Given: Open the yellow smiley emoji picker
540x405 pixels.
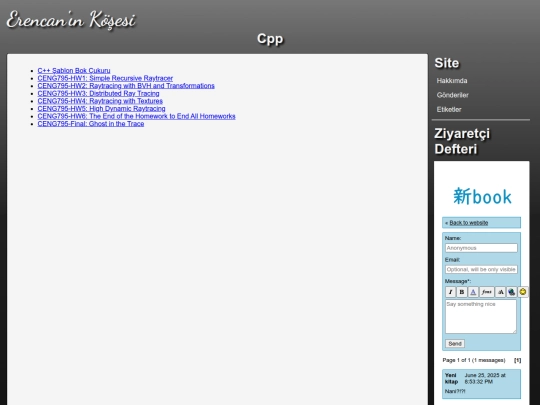Looking at the screenshot, I should (523, 292).
